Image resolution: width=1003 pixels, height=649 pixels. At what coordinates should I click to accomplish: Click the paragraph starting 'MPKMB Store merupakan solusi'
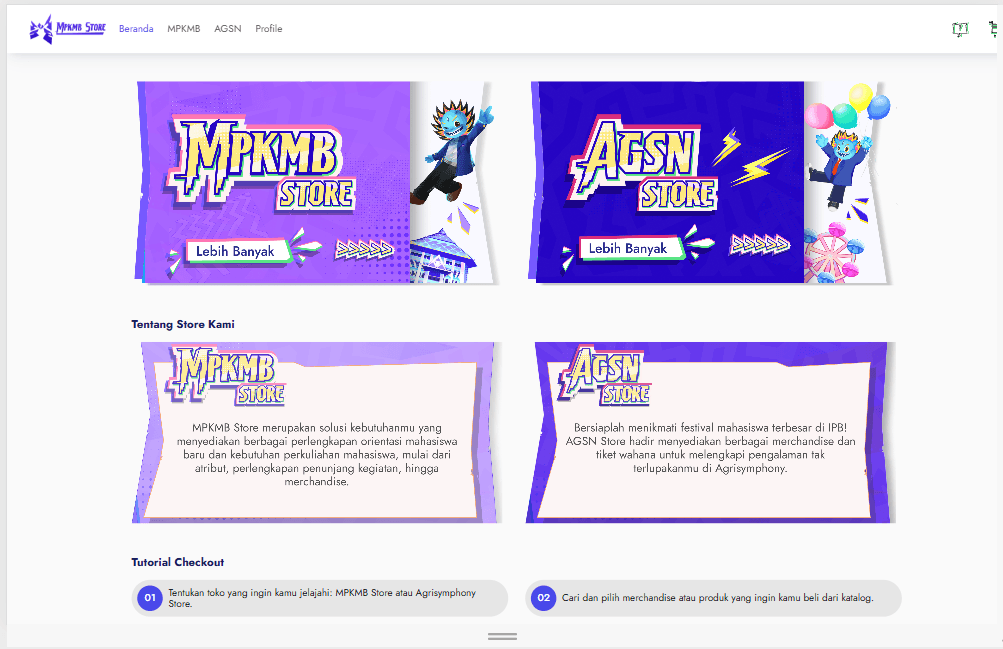(x=317, y=455)
